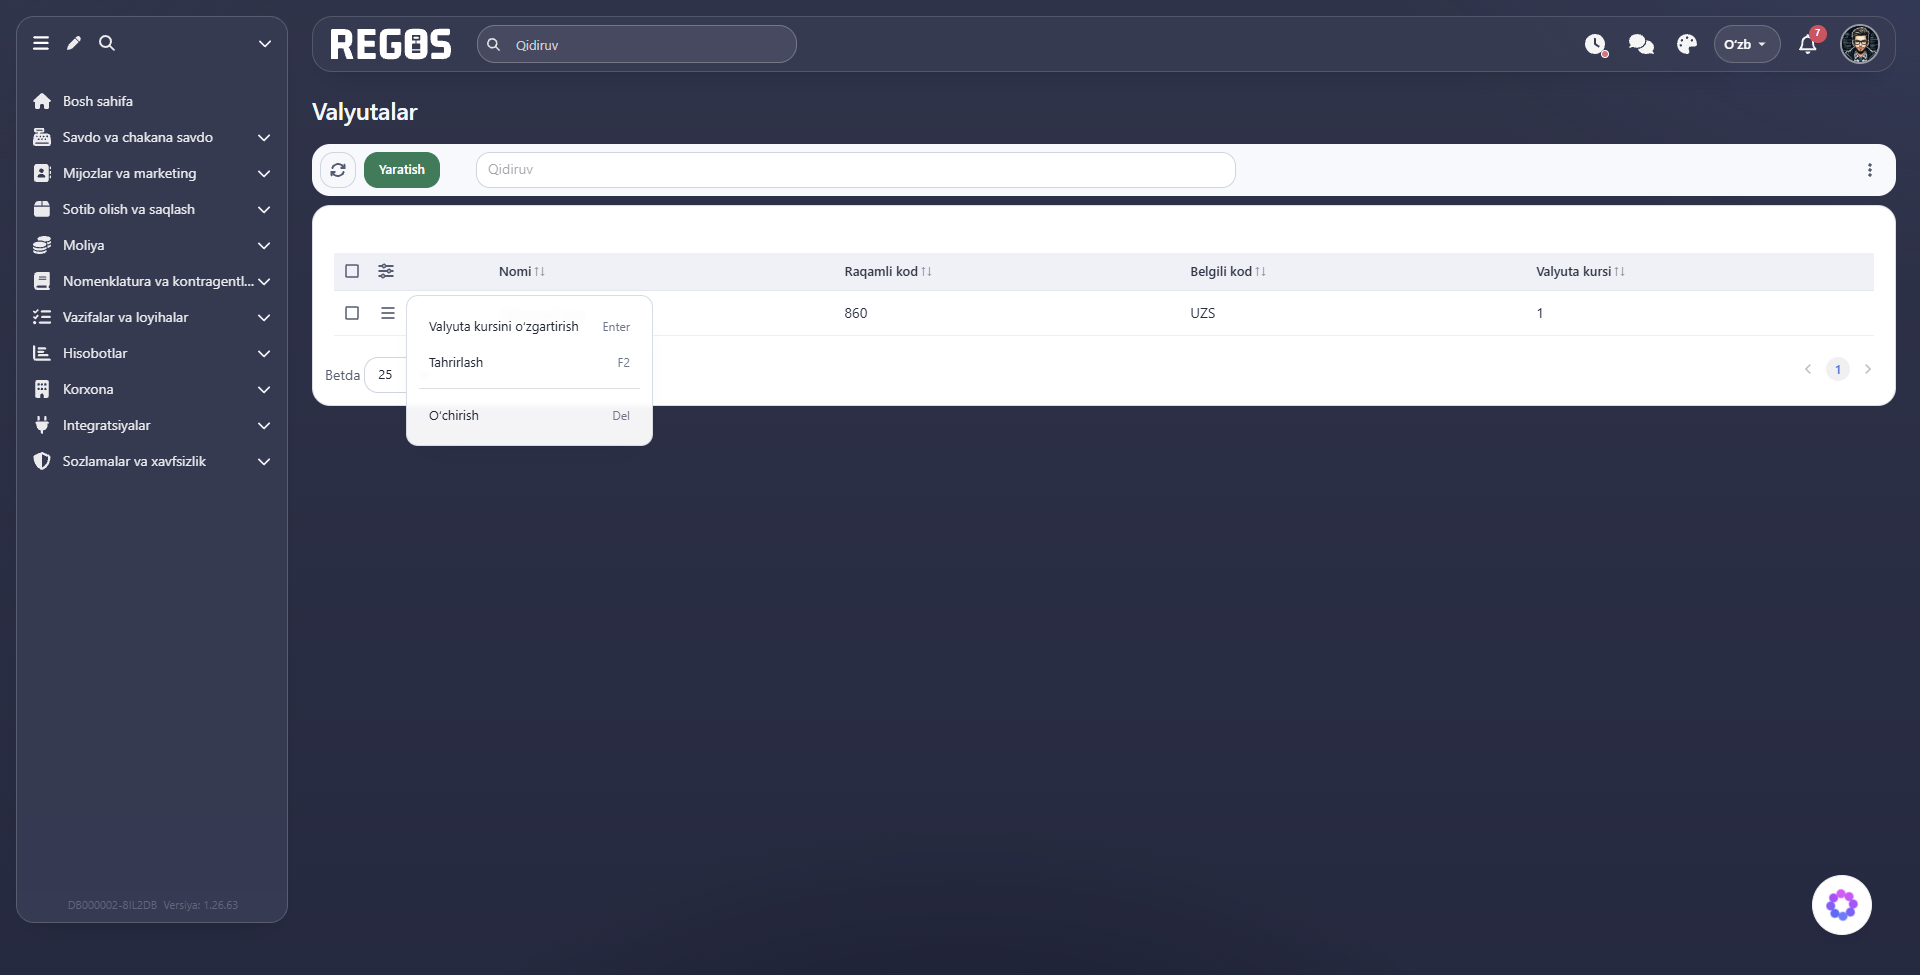Expand Mijozlar va marketing section

(152, 173)
